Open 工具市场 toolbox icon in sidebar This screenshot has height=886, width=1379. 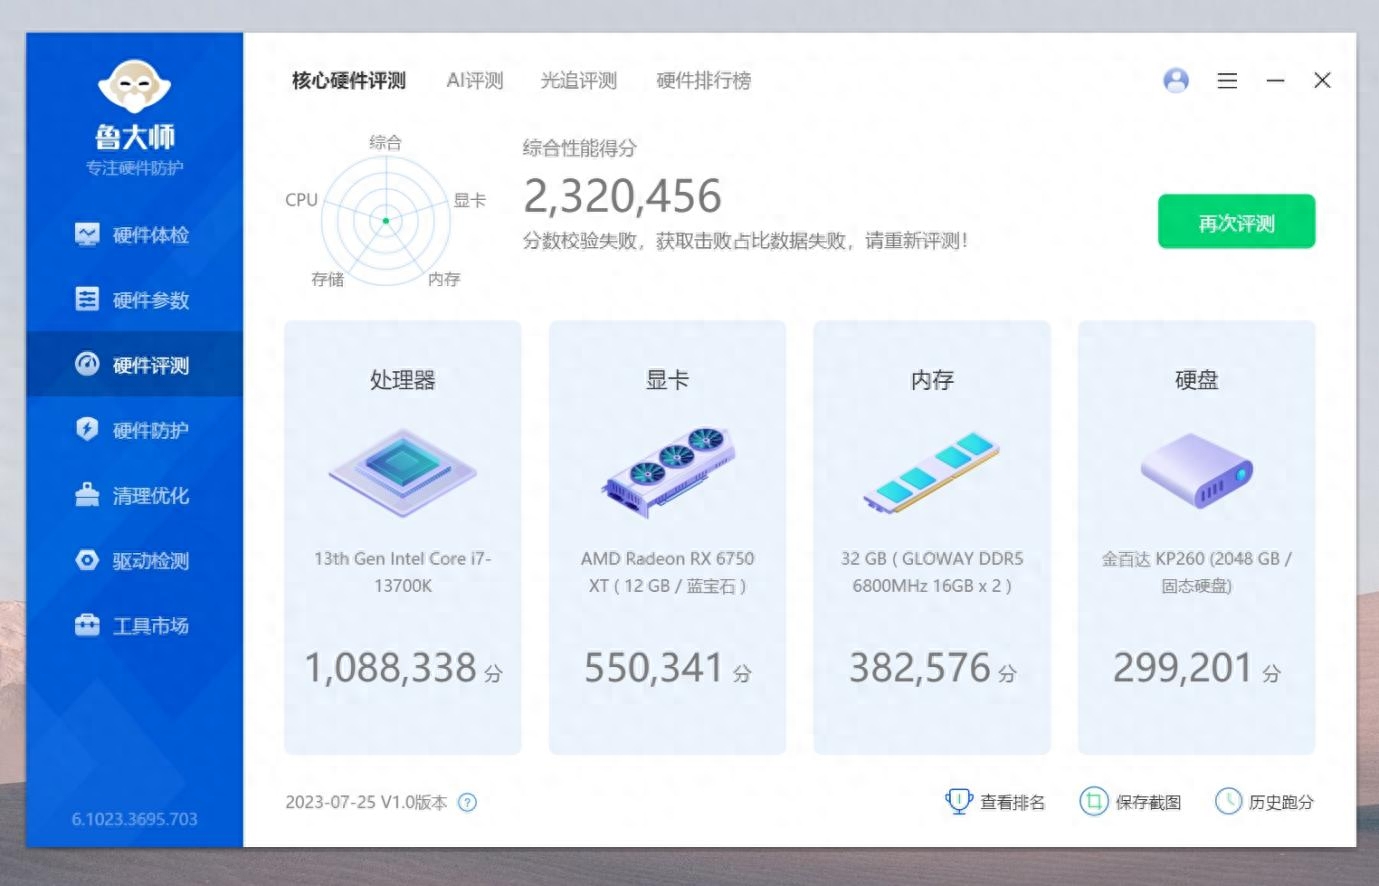coord(87,625)
